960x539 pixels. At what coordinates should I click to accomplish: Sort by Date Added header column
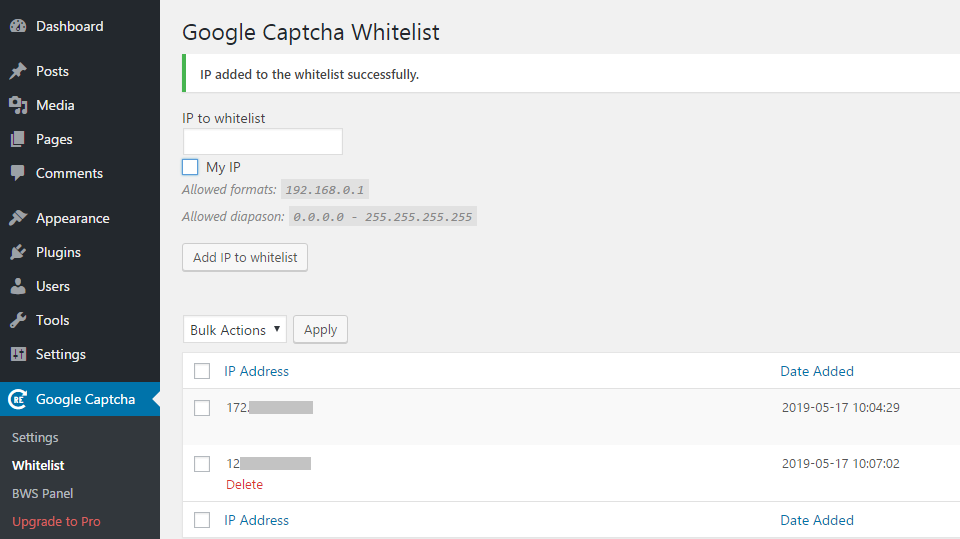pyautogui.click(x=817, y=371)
